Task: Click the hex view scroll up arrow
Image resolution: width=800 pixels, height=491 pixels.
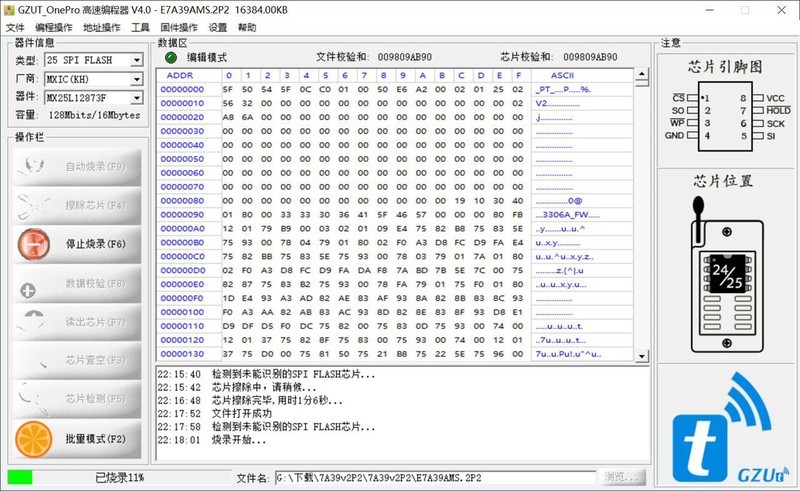Action: click(641, 75)
